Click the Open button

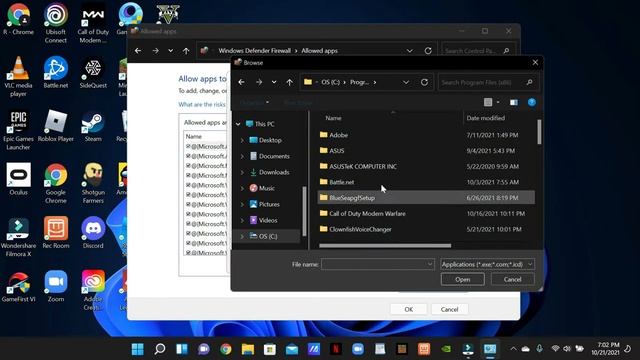coord(462,279)
